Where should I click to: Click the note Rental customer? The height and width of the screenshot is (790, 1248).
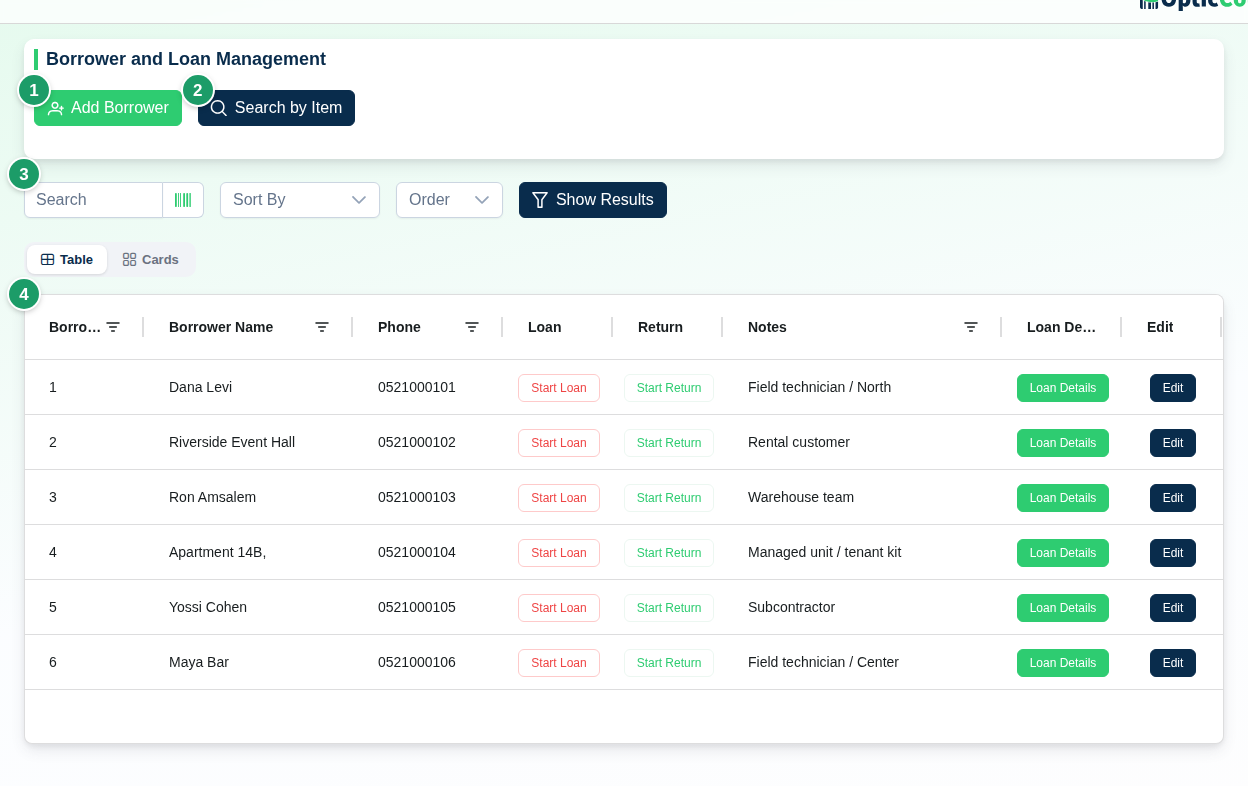point(799,442)
